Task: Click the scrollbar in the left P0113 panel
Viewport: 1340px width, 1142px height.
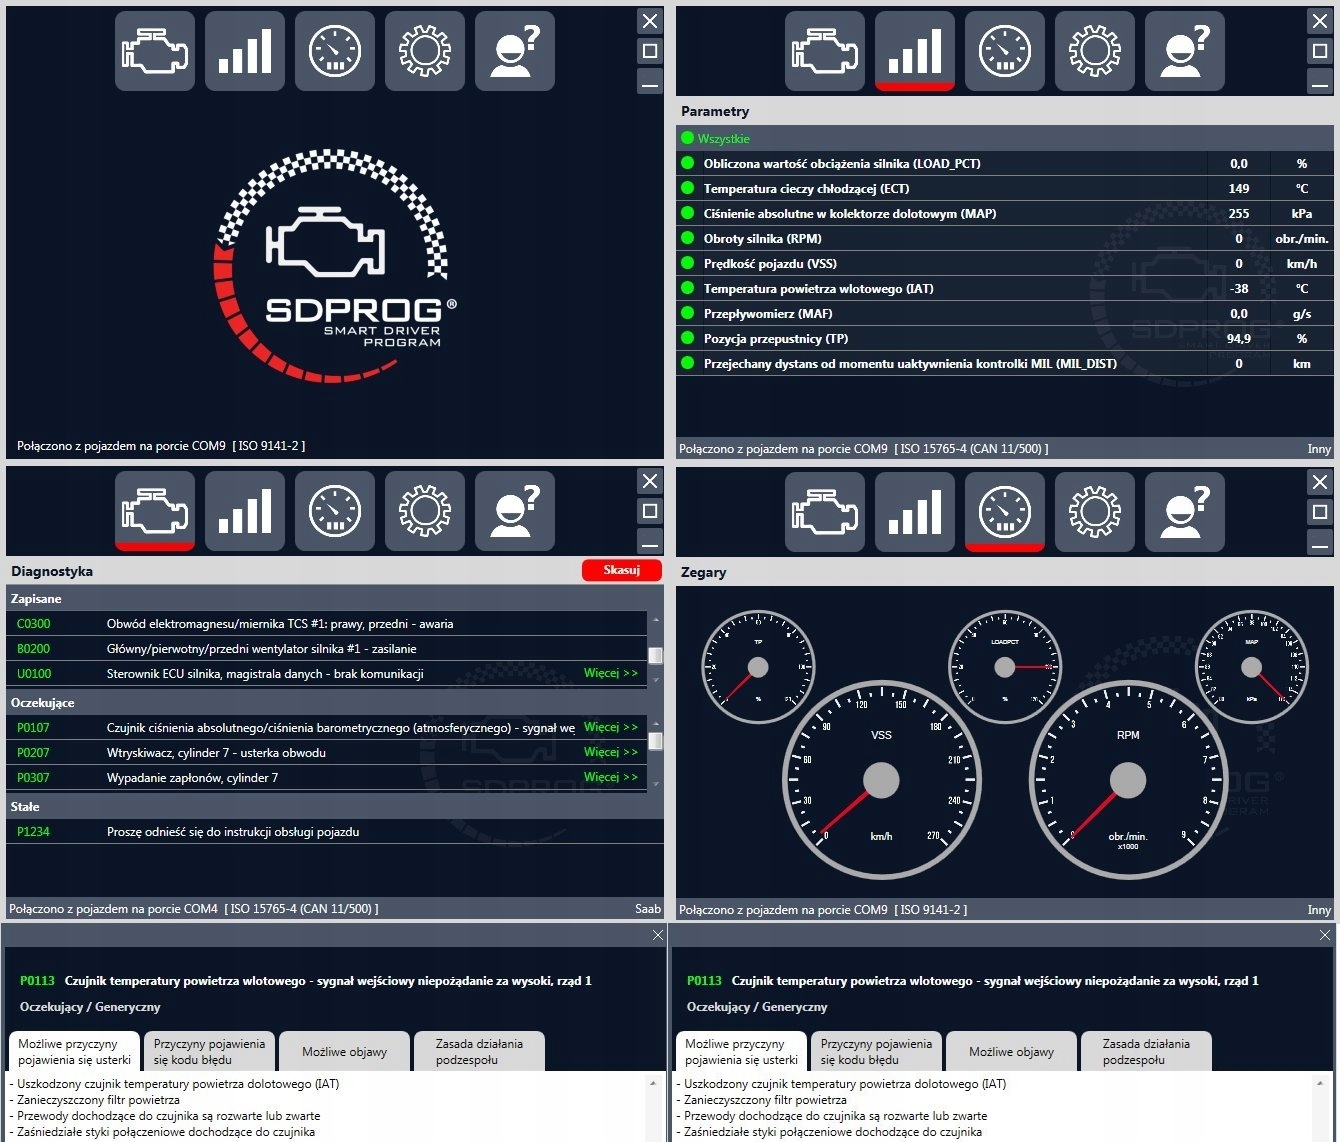Action: 653,1108
